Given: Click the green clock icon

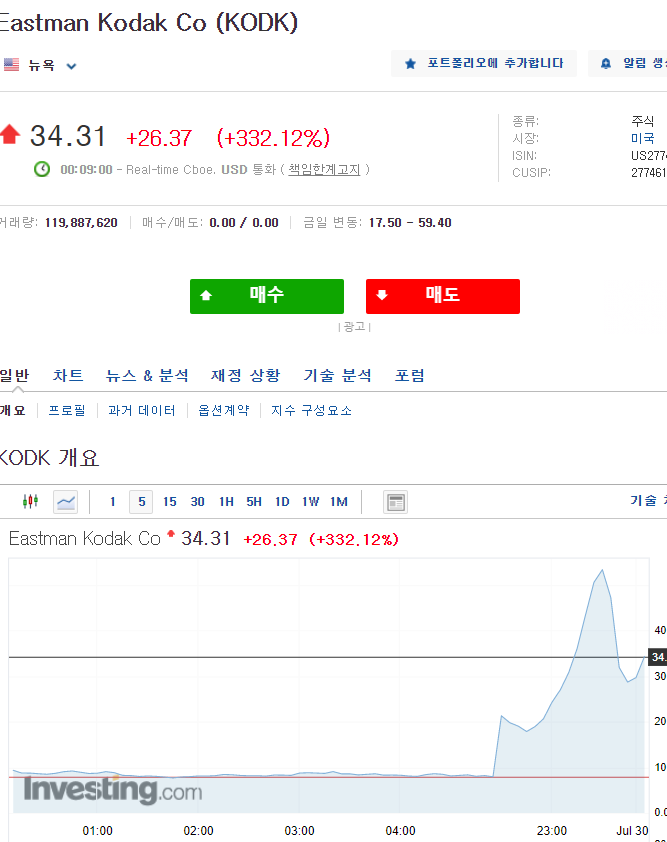Looking at the screenshot, I should (42, 169).
